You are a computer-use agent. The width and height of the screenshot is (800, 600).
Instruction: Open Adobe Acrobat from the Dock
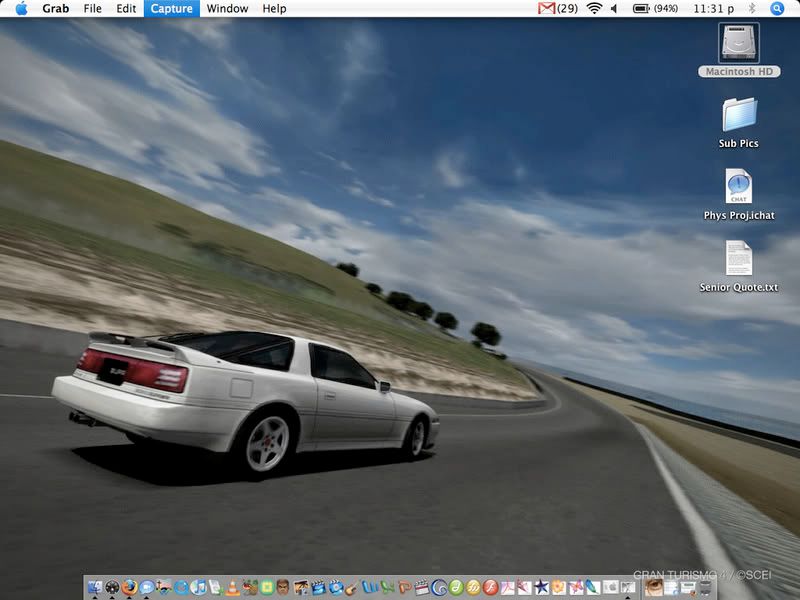pyautogui.click(x=508, y=588)
